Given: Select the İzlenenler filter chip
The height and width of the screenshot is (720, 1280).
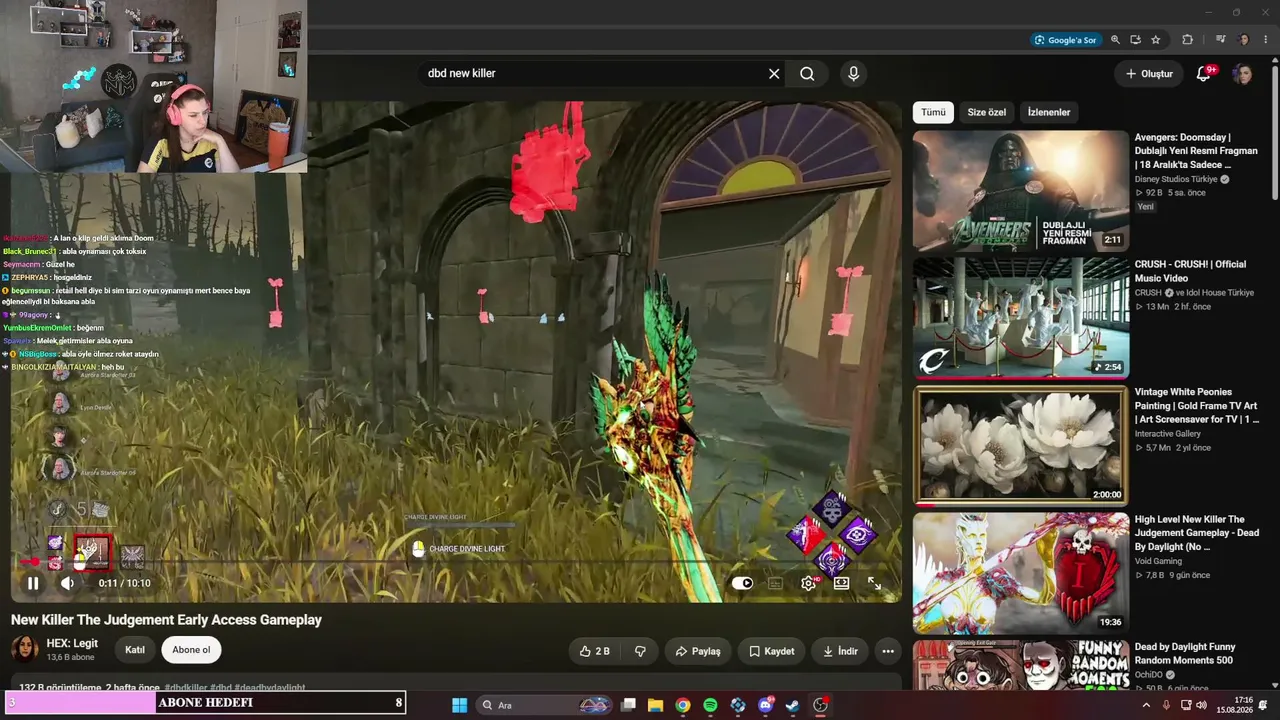Looking at the screenshot, I should point(1049,112).
